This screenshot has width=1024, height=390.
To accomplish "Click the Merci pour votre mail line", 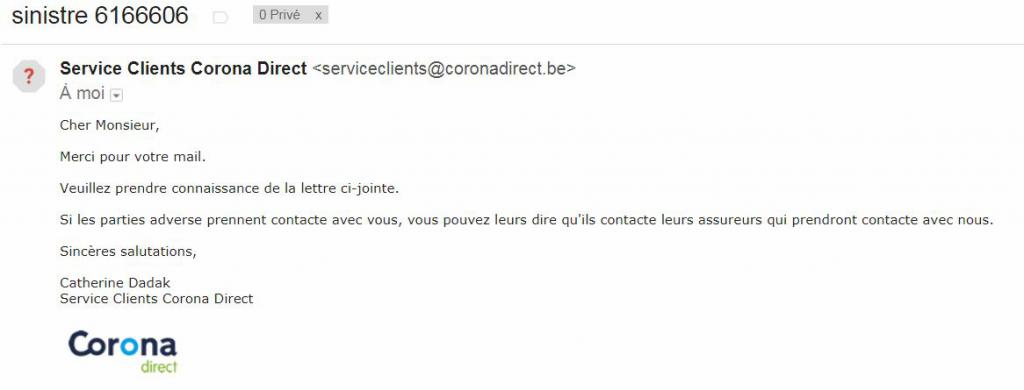I will point(133,157).
